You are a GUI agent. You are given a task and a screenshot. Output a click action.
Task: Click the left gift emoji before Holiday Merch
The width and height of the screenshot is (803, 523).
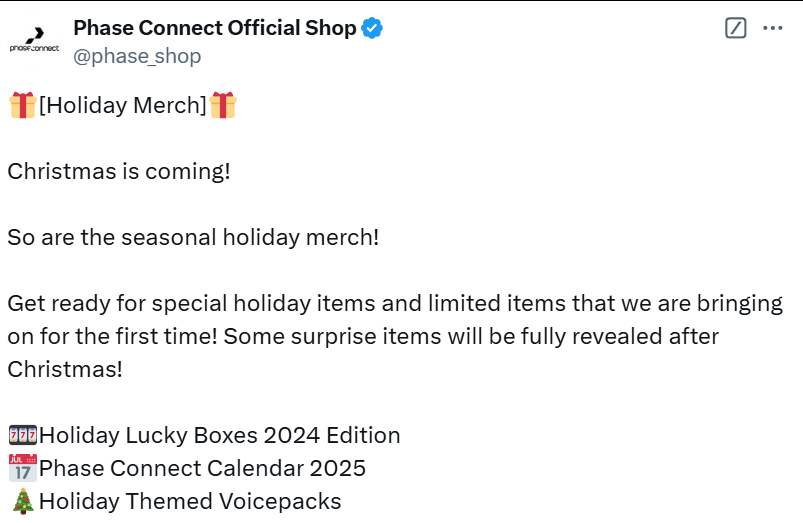(x=23, y=105)
